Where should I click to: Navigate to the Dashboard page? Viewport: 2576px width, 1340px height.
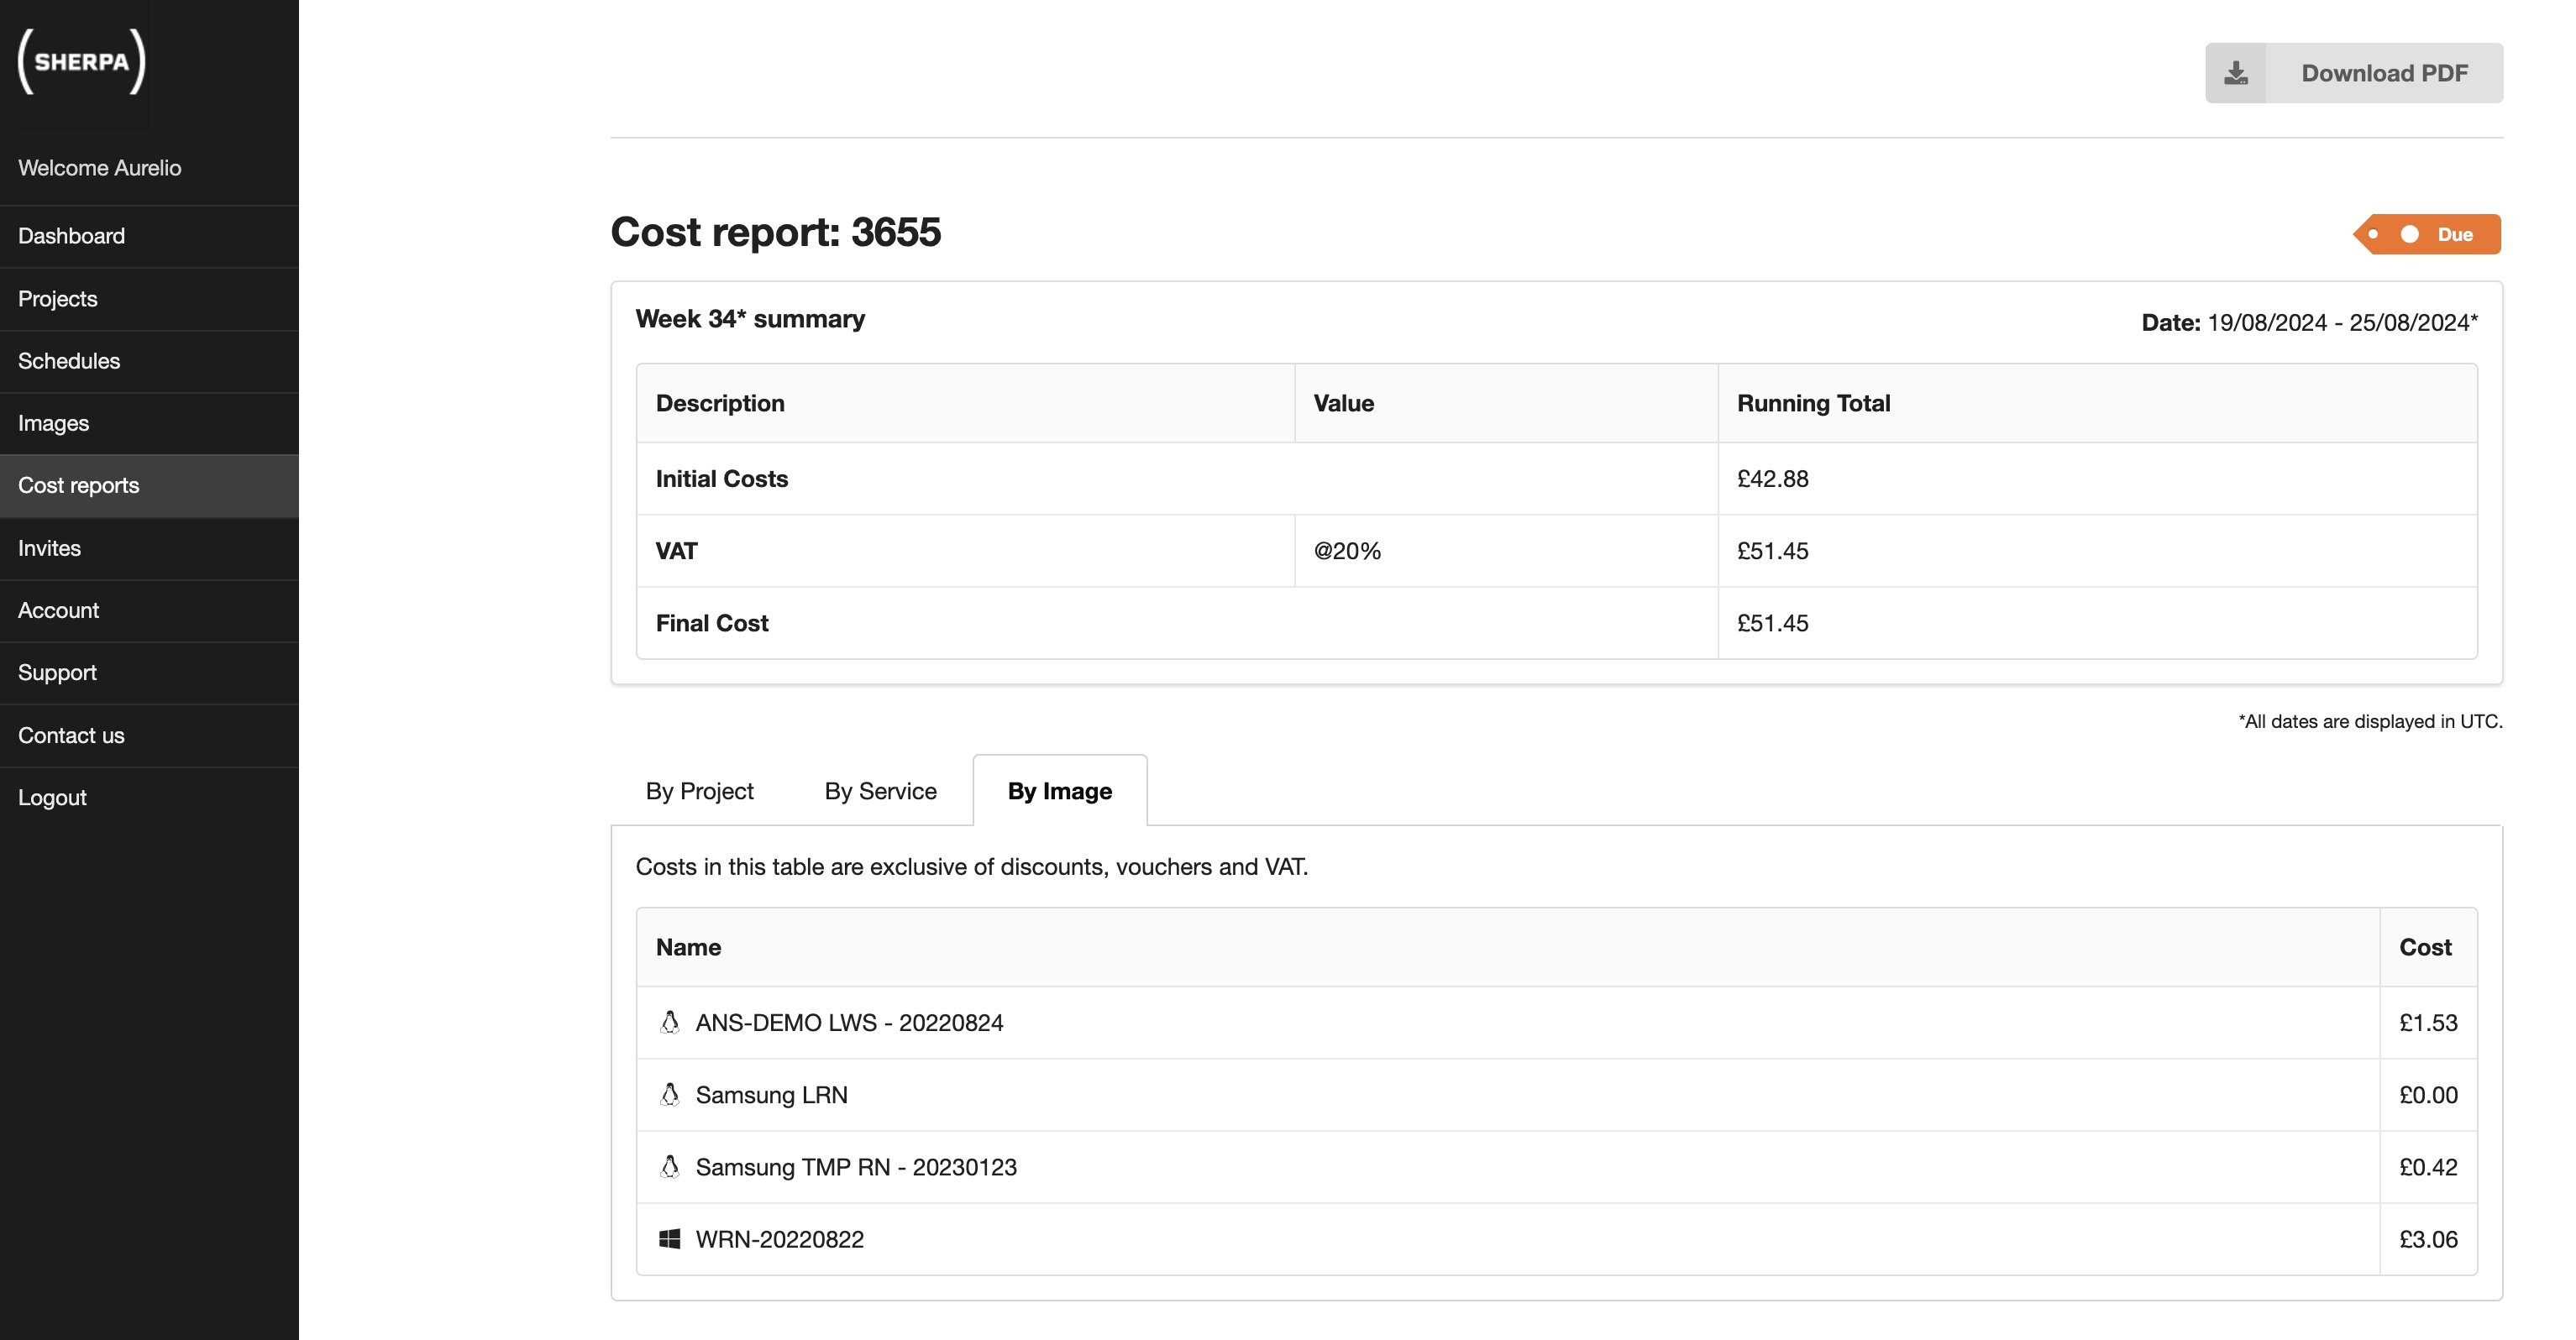[71, 236]
